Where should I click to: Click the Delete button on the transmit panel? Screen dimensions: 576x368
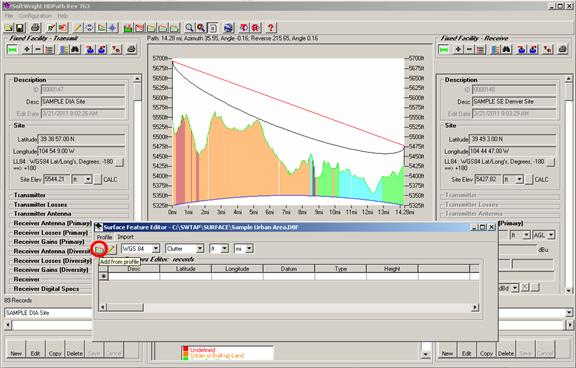coord(75,350)
